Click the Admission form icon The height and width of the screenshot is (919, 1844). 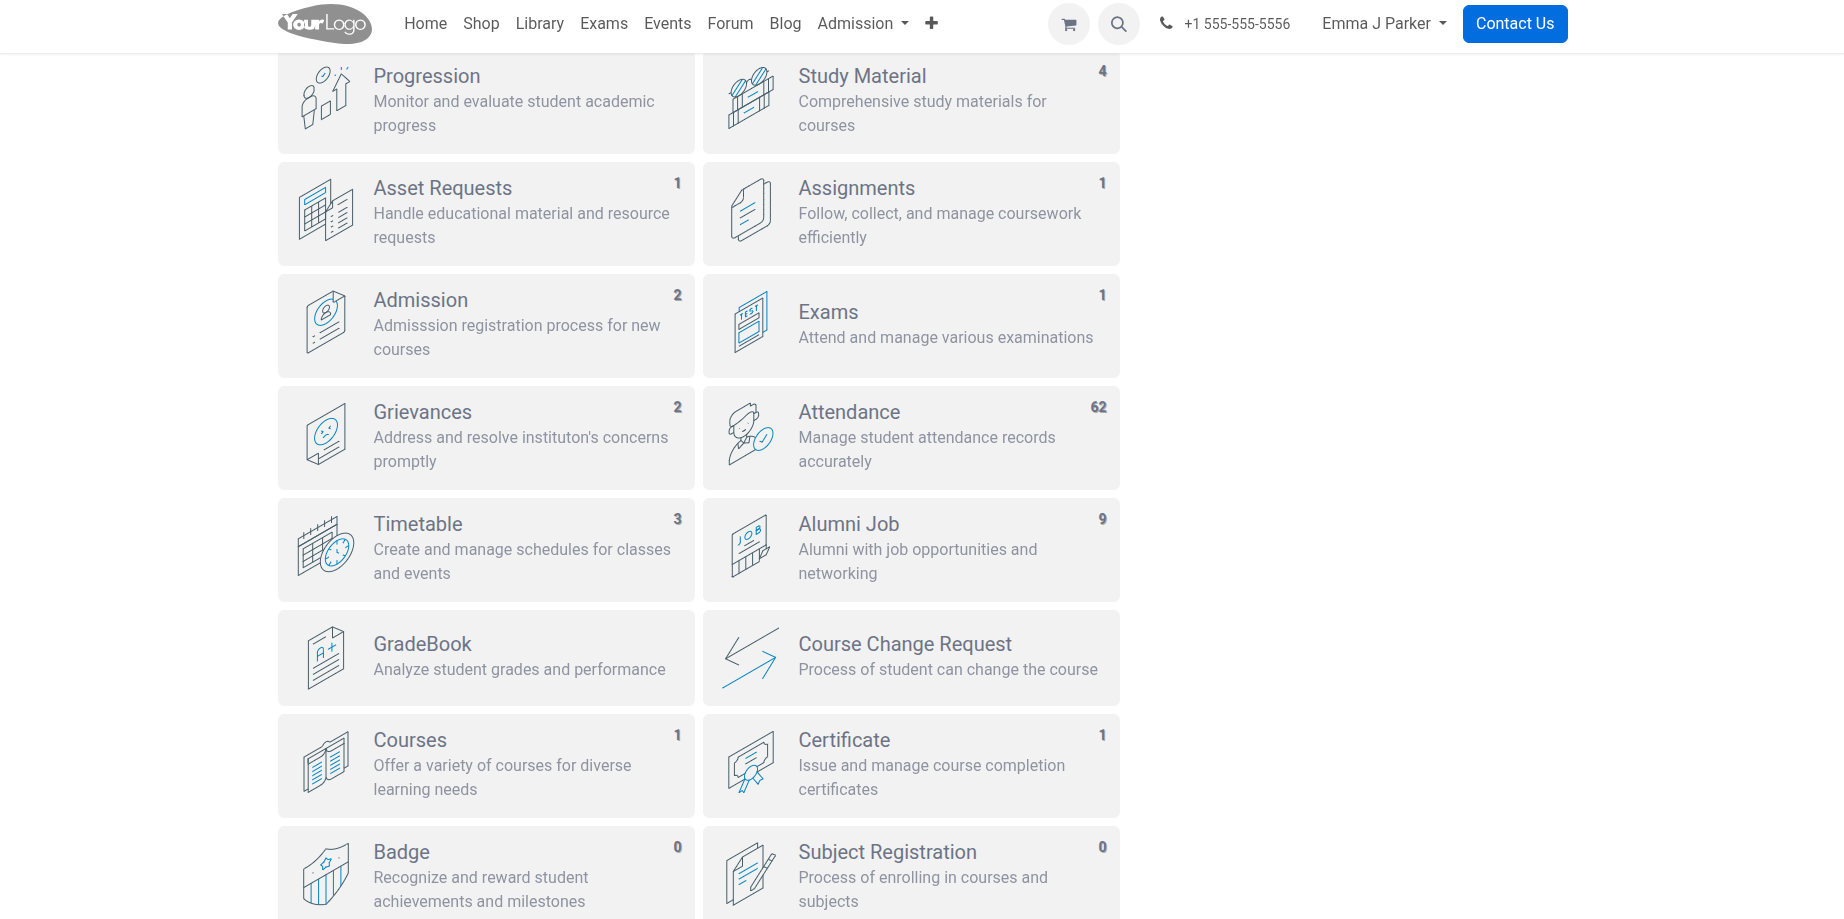[326, 322]
